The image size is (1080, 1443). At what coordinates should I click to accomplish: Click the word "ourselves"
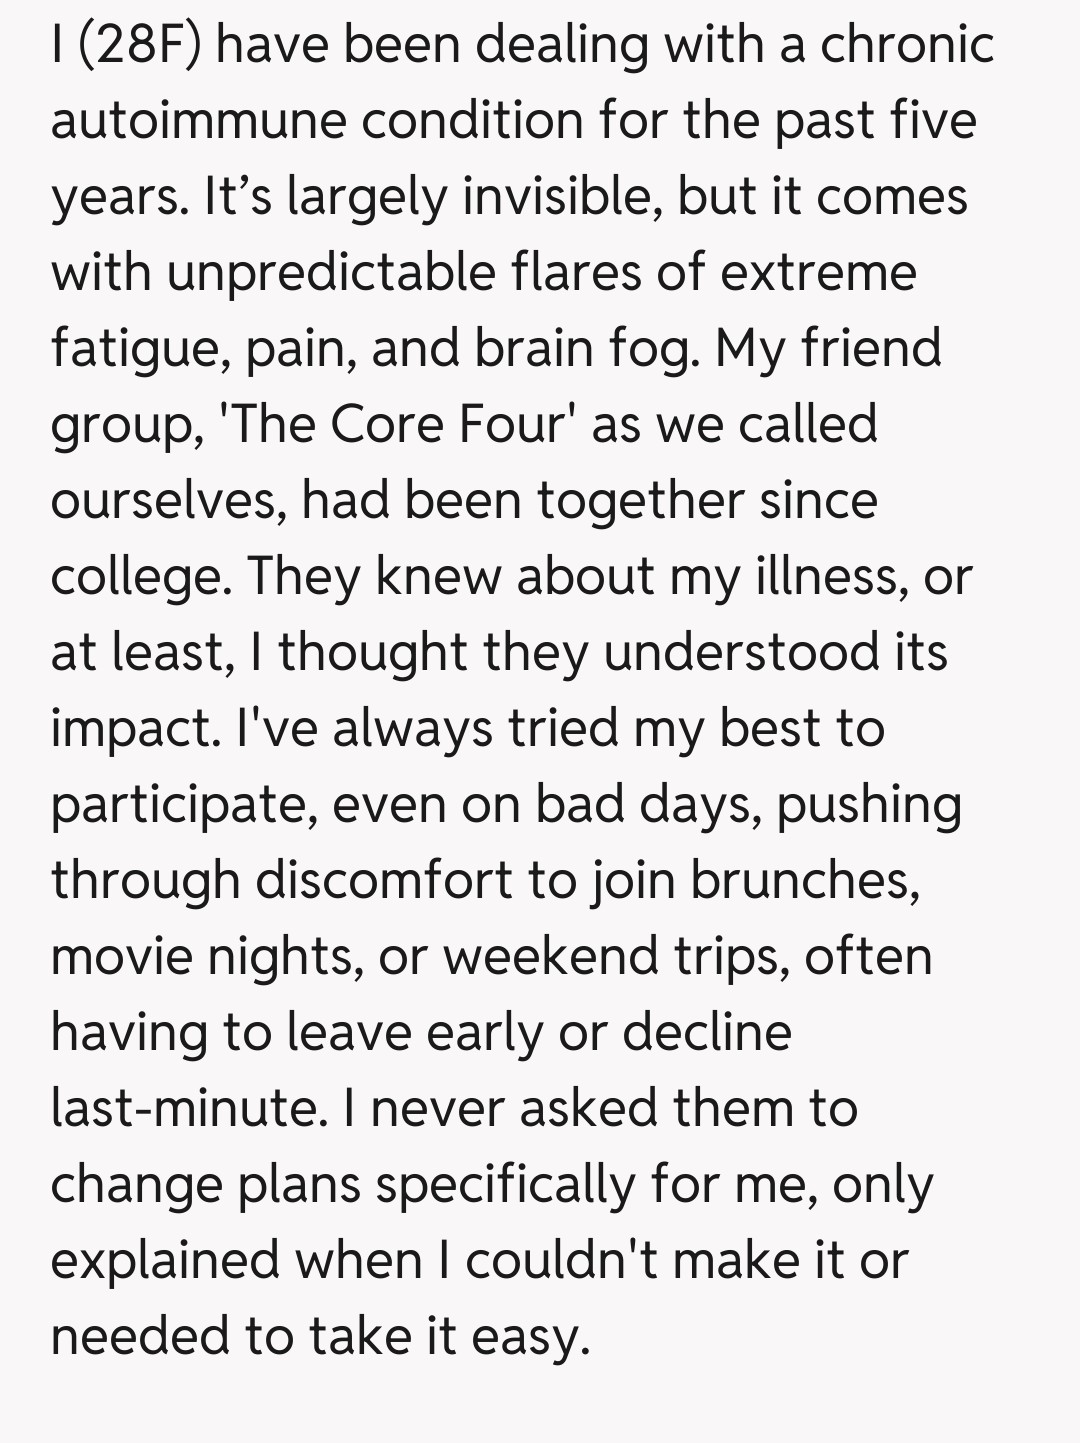click(165, 500)
